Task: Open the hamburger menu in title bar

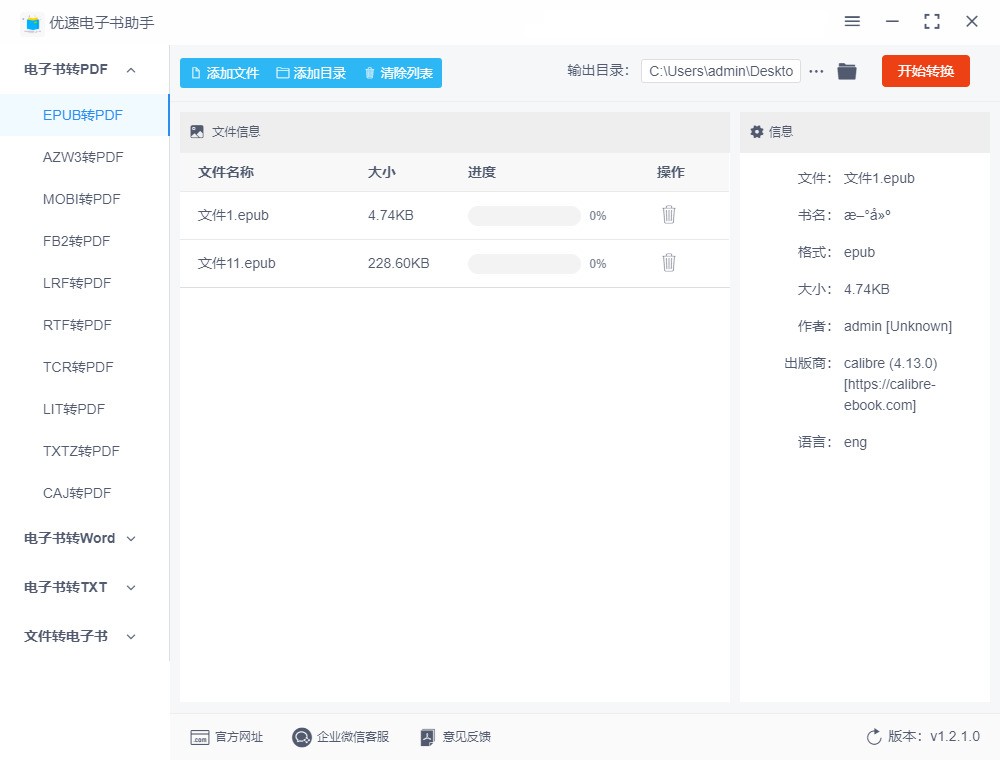Action: pyautogui.click(x=852, y=21)
